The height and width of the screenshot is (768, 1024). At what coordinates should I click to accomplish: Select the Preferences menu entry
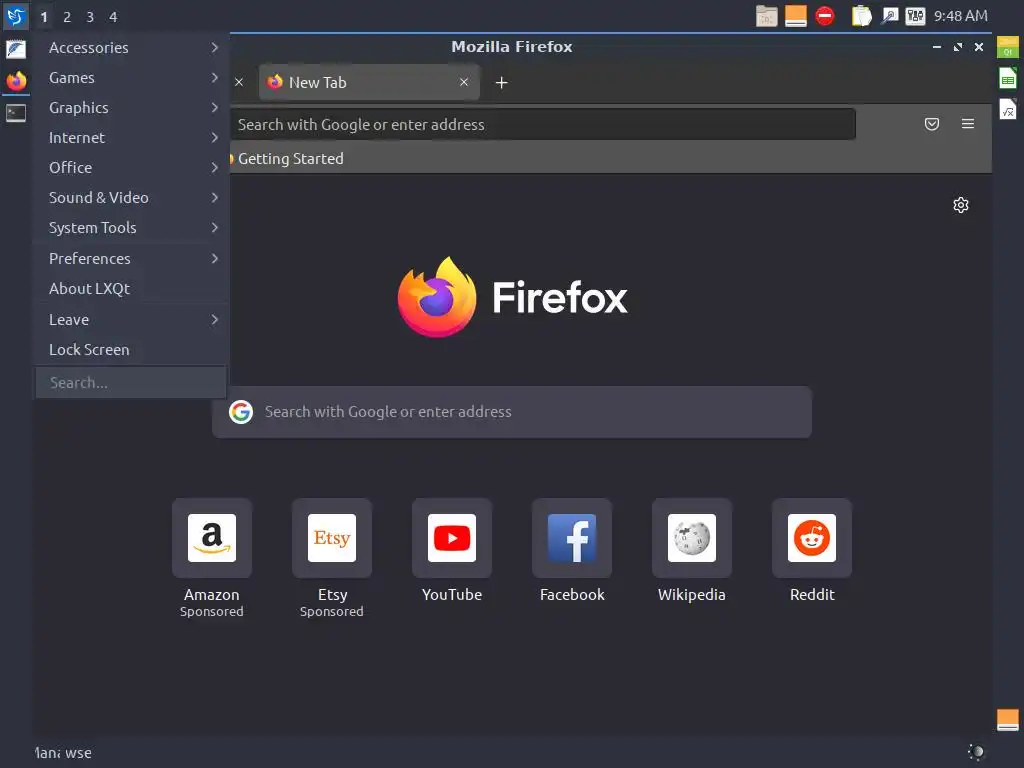tap(131, 259)
